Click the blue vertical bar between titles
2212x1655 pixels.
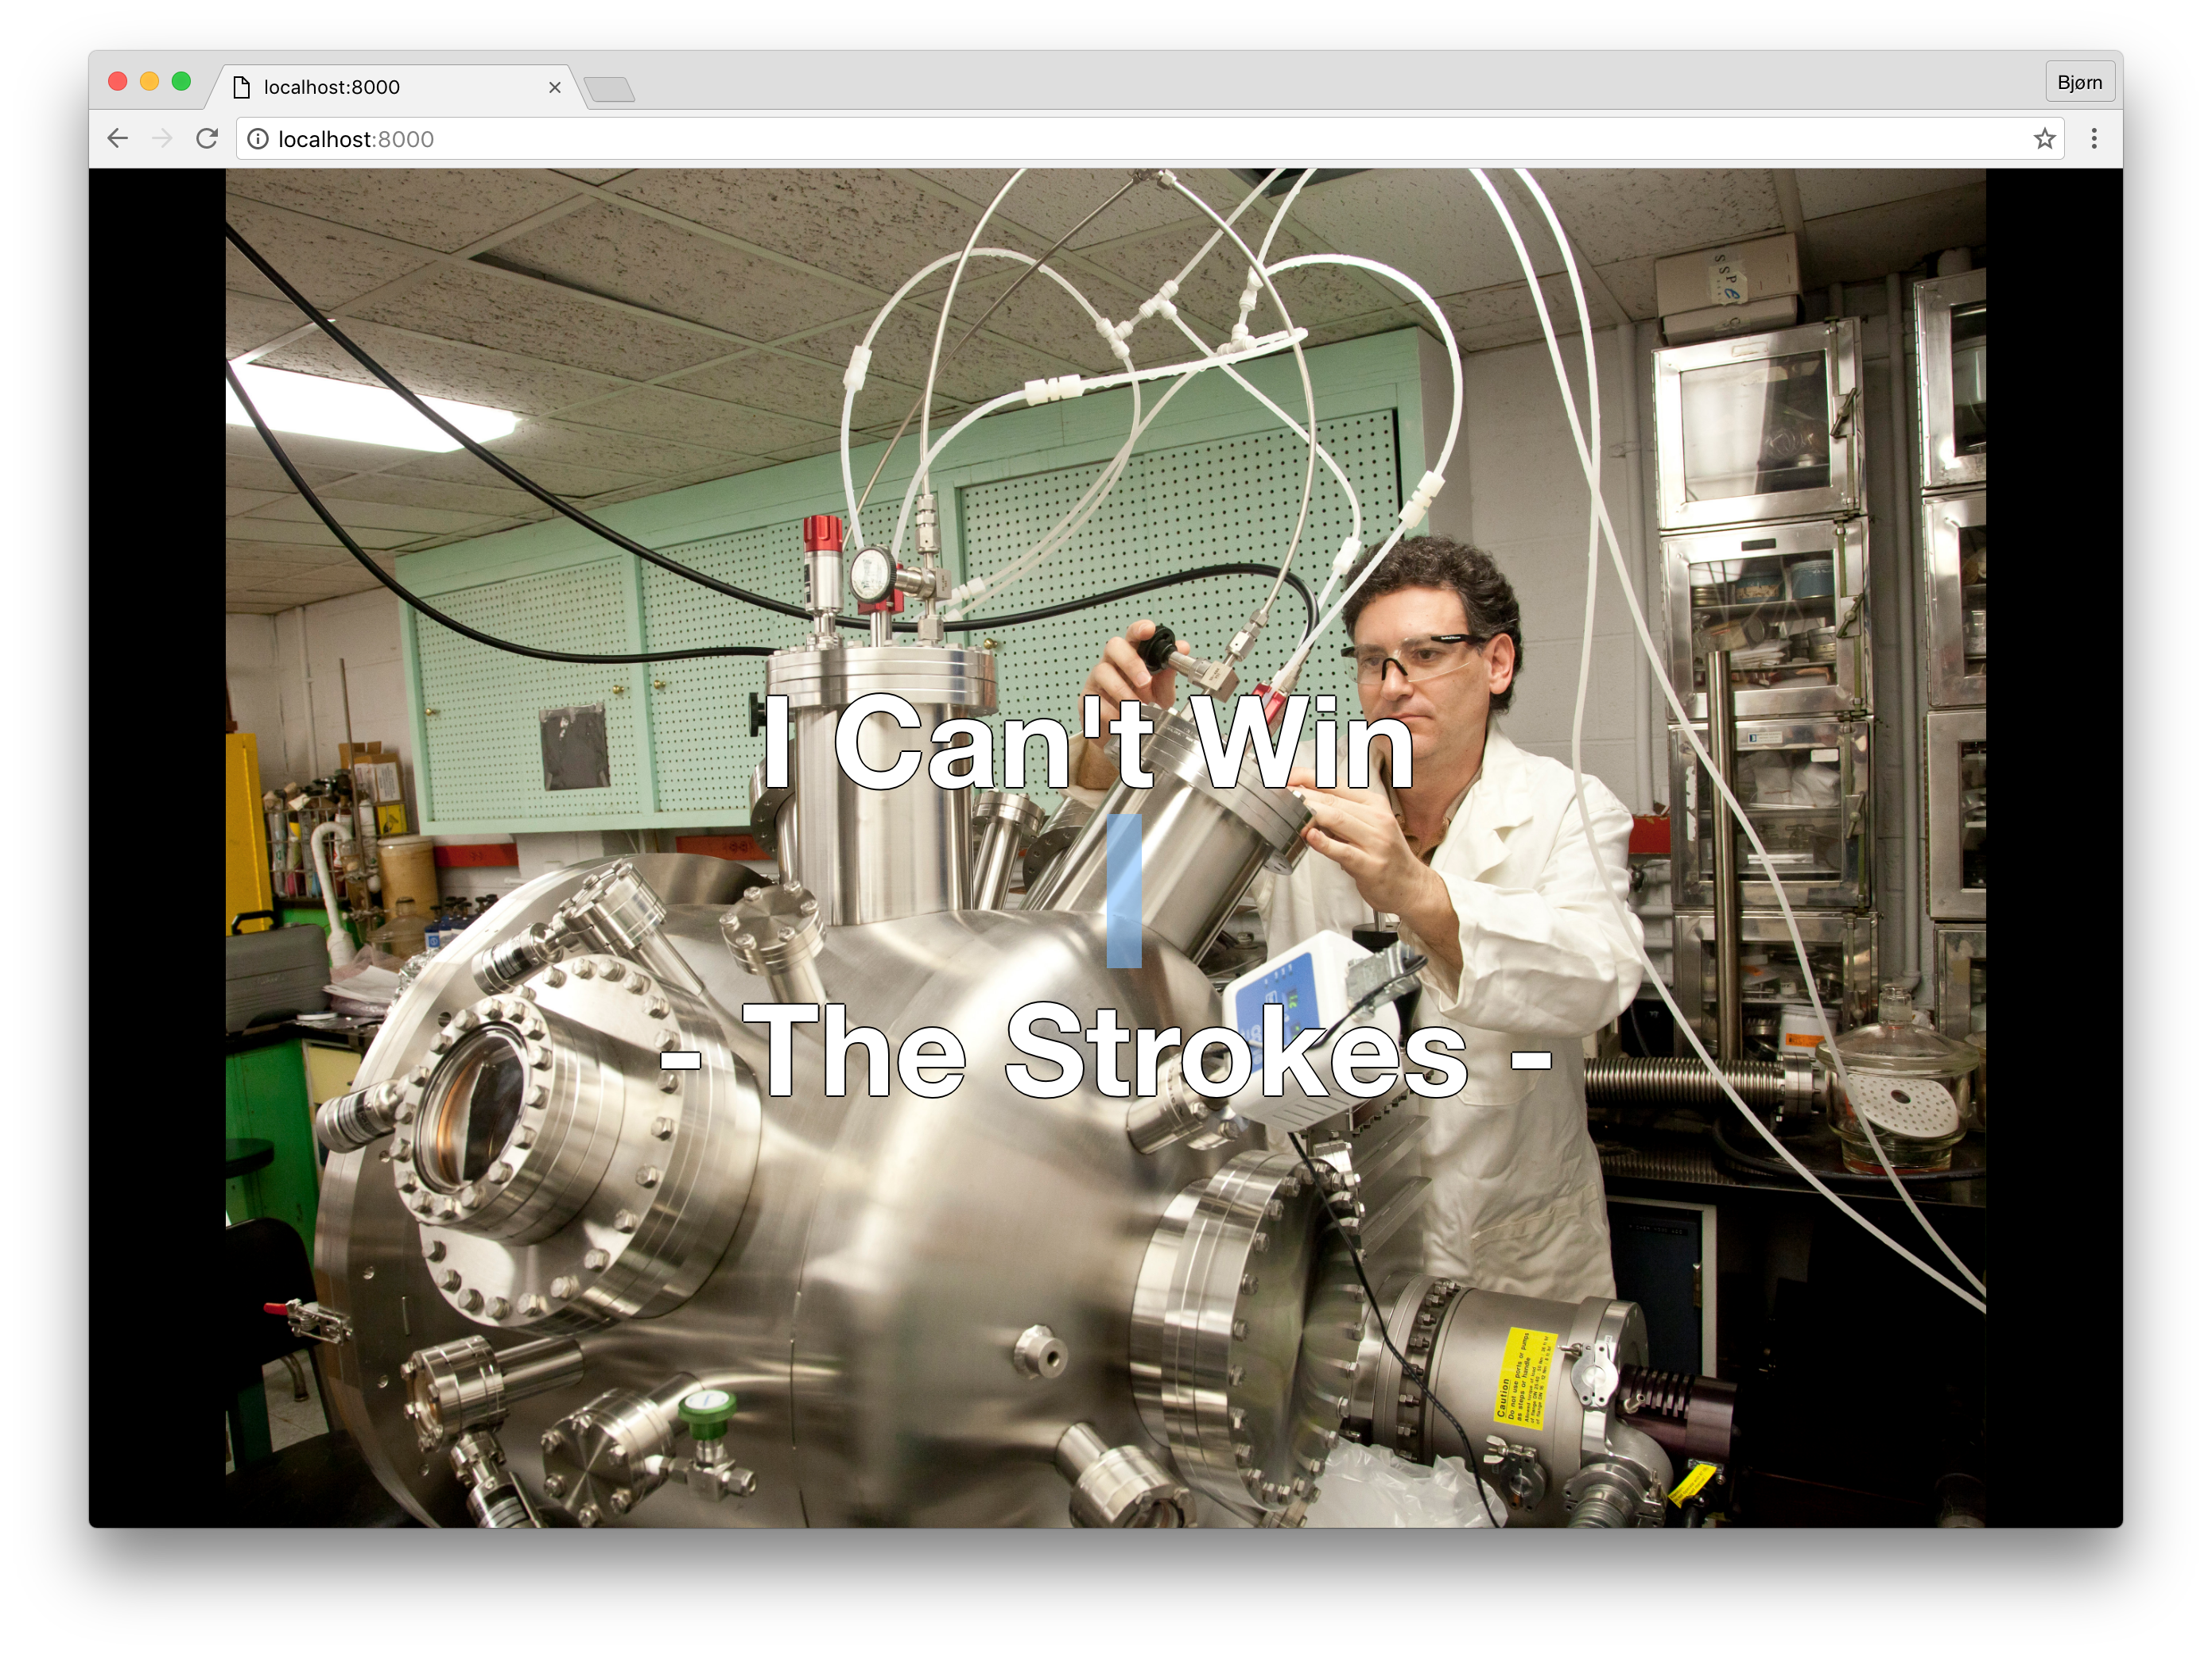(1124, 891)
